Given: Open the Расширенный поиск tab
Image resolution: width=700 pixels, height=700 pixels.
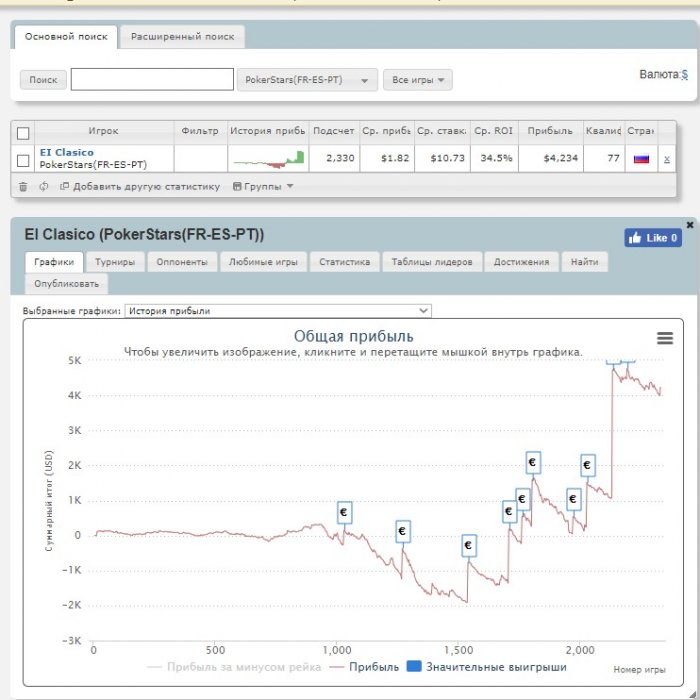Looking at the screenshot, I should (182, 37).
